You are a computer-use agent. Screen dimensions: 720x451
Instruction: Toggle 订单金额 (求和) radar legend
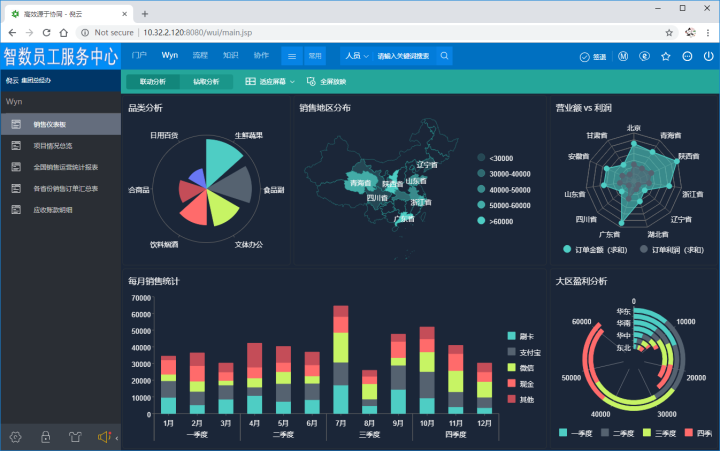point(595,249)
